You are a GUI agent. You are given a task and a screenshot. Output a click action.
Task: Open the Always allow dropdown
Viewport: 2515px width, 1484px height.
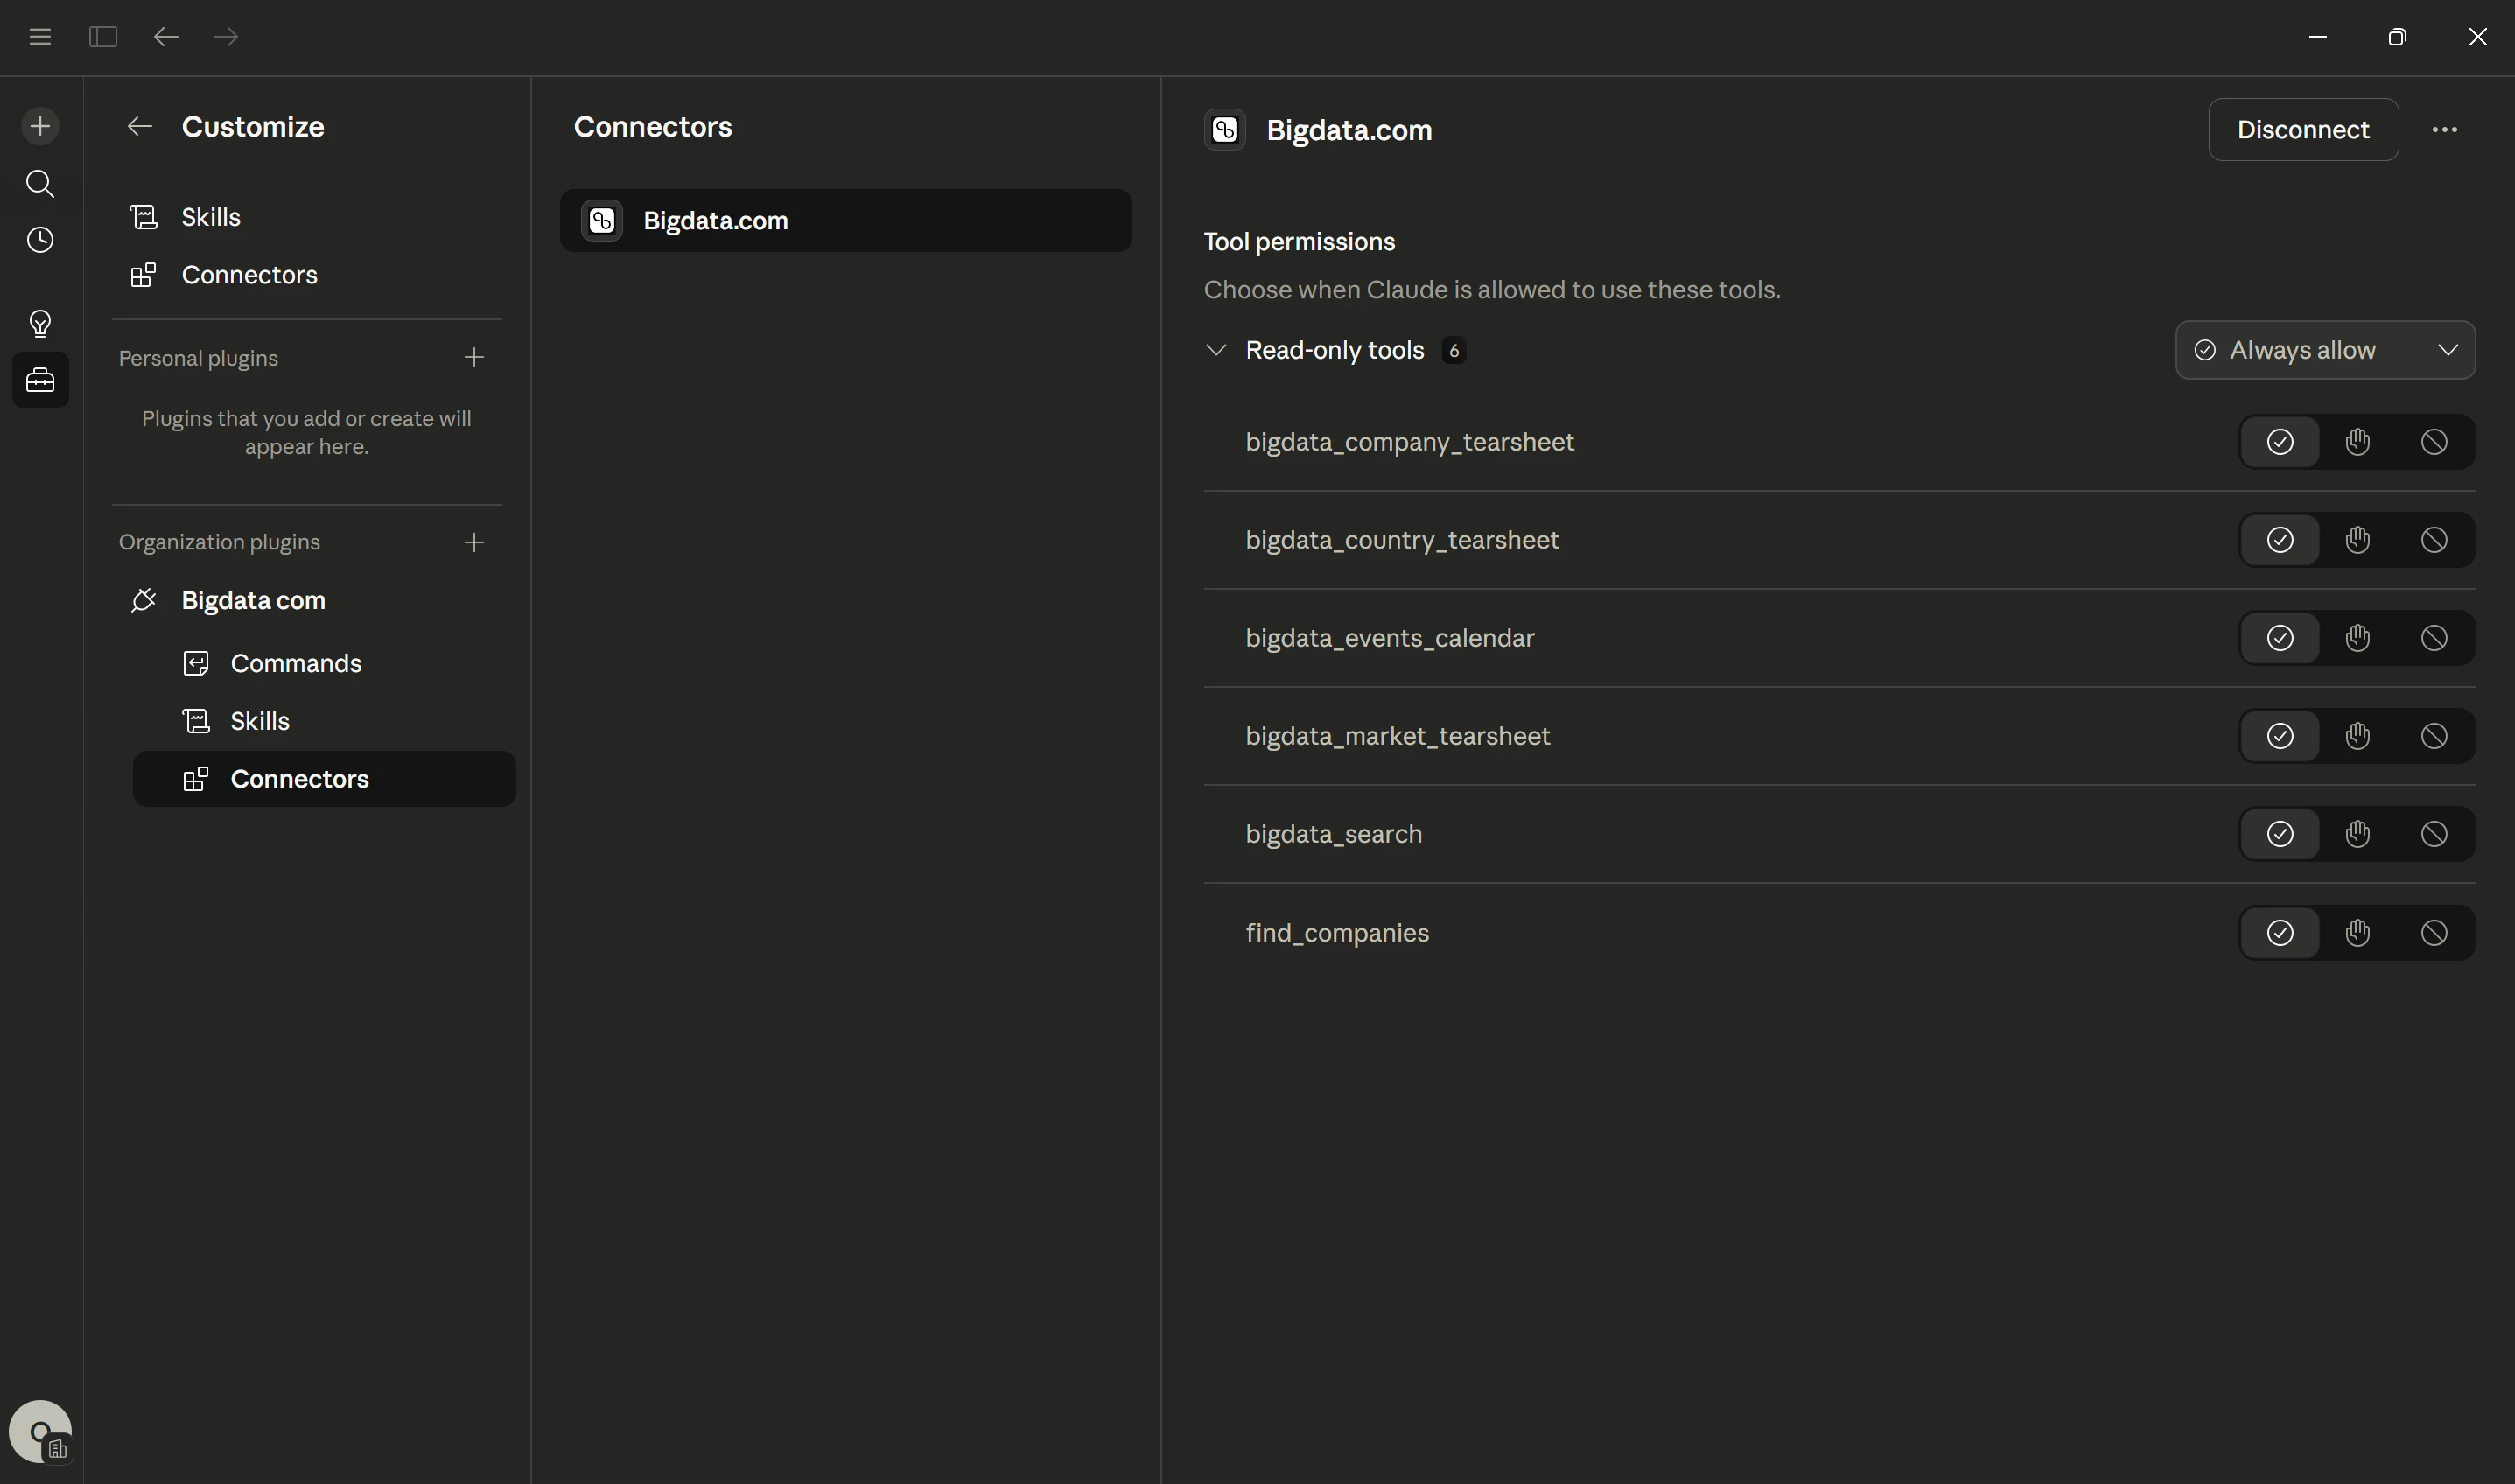click(2325, 349)
